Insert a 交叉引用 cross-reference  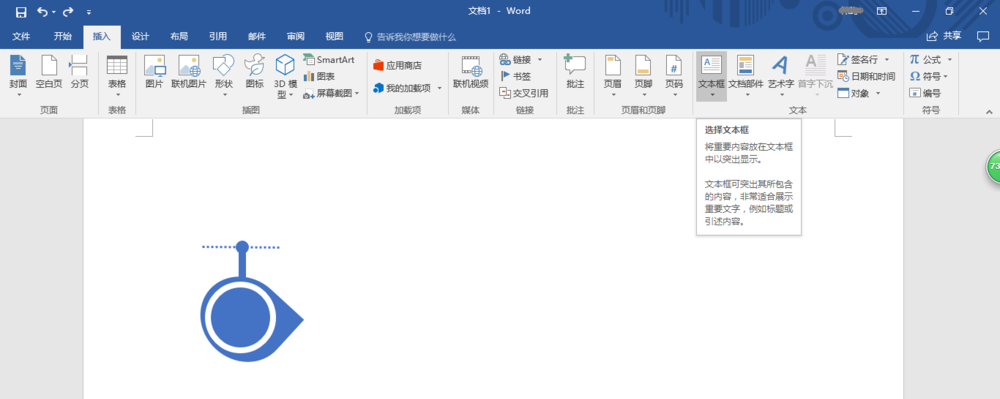(524, 93)
